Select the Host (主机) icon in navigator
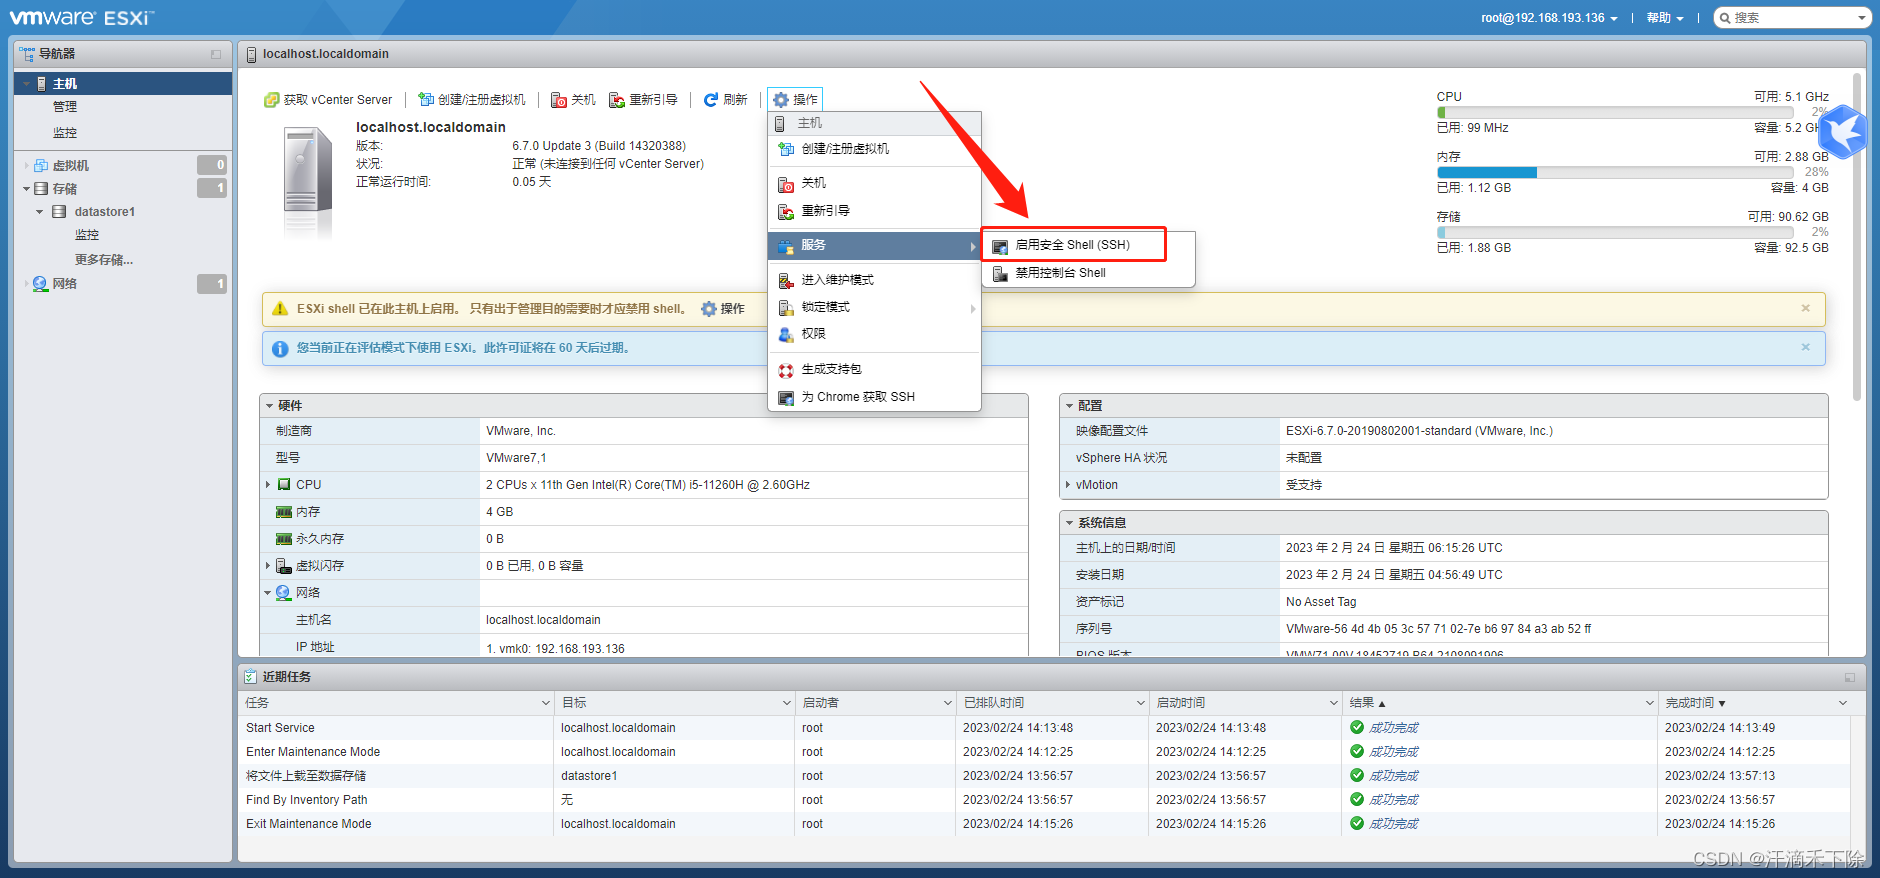1880x878 pixels. click(41, 84)
